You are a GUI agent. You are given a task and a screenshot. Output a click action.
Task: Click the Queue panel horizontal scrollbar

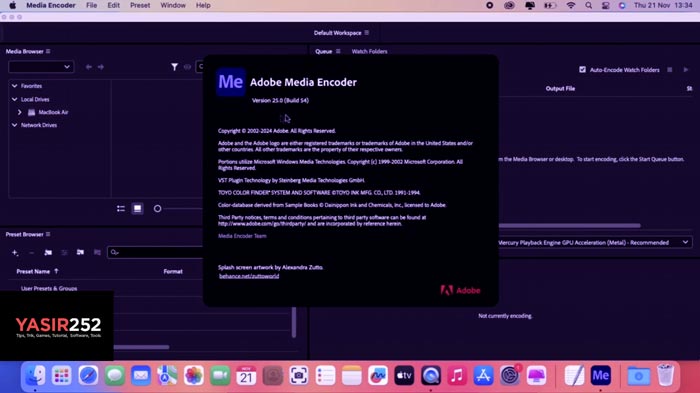click(x=570, y=226)
